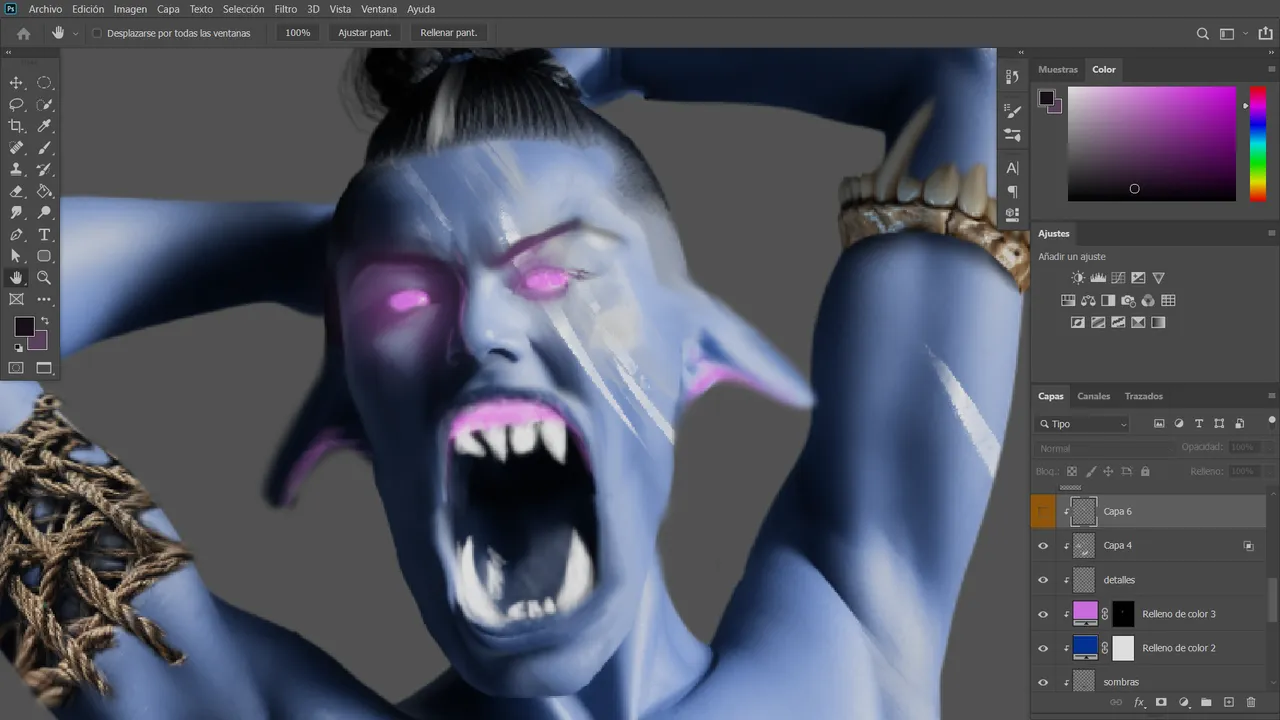1280x720 pixels.
Task: Select the Clone Stamp tool
Action: [16, 170]
